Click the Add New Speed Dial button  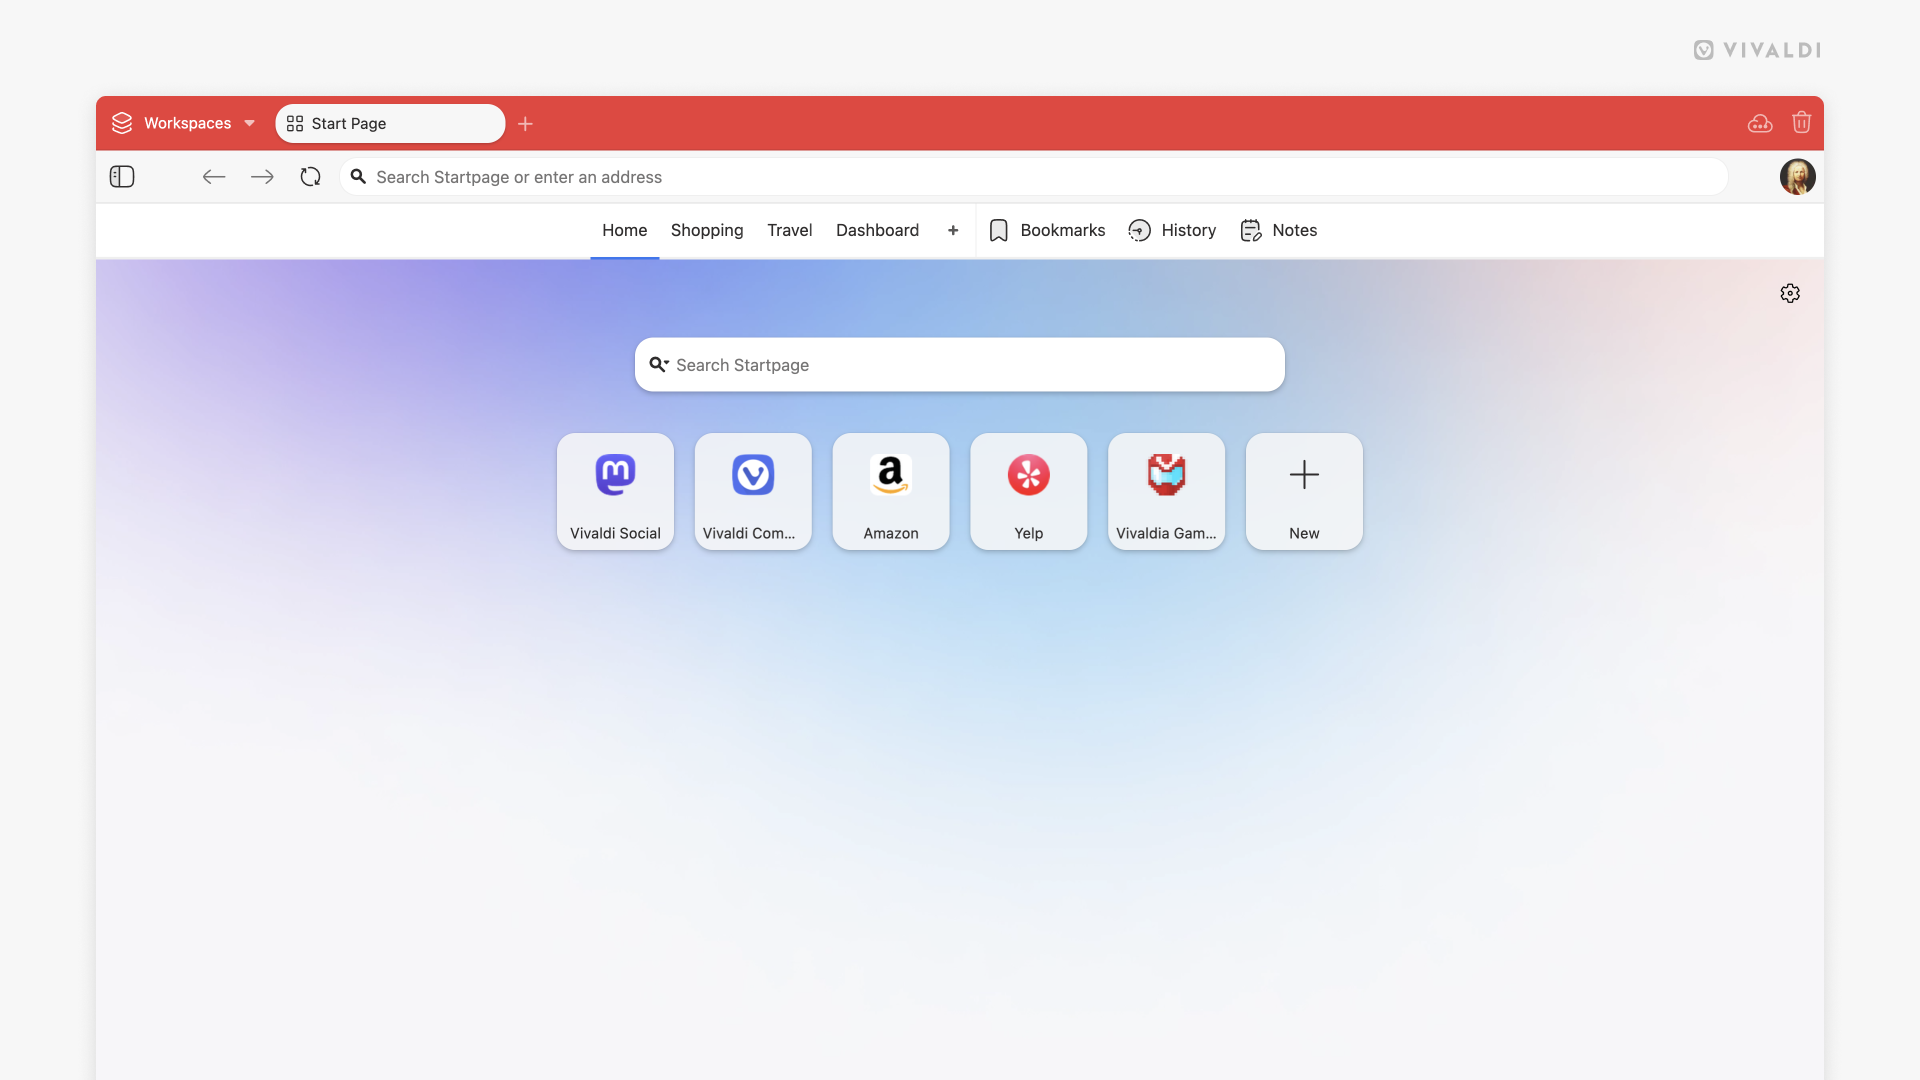pyautogui.click(x=1304, y=491)
